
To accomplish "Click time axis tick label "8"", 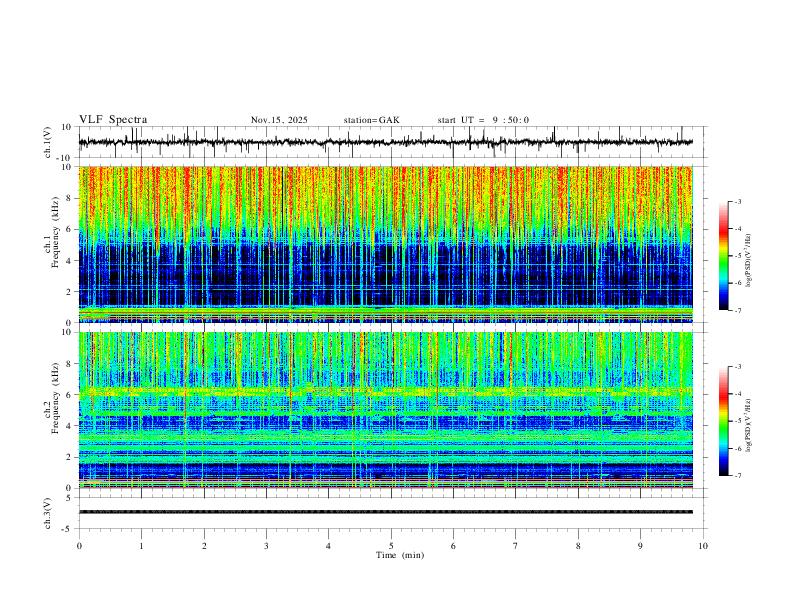I will tap(578, 546).
